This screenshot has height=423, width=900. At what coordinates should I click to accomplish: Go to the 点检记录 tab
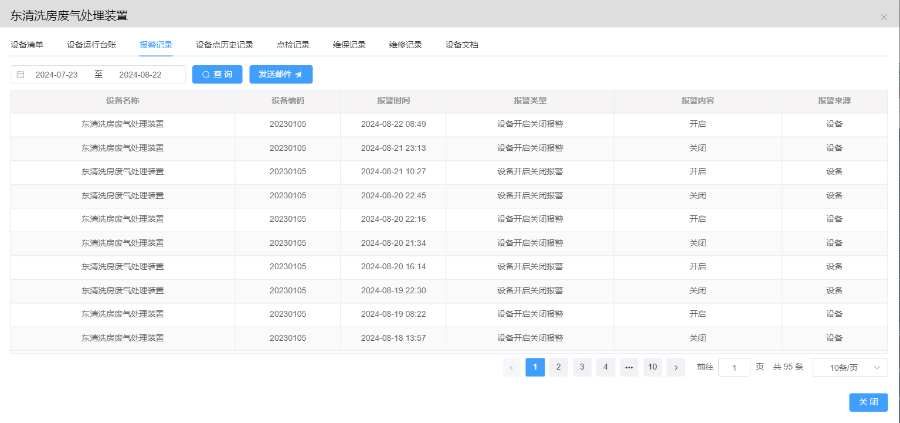pos(293,45)
